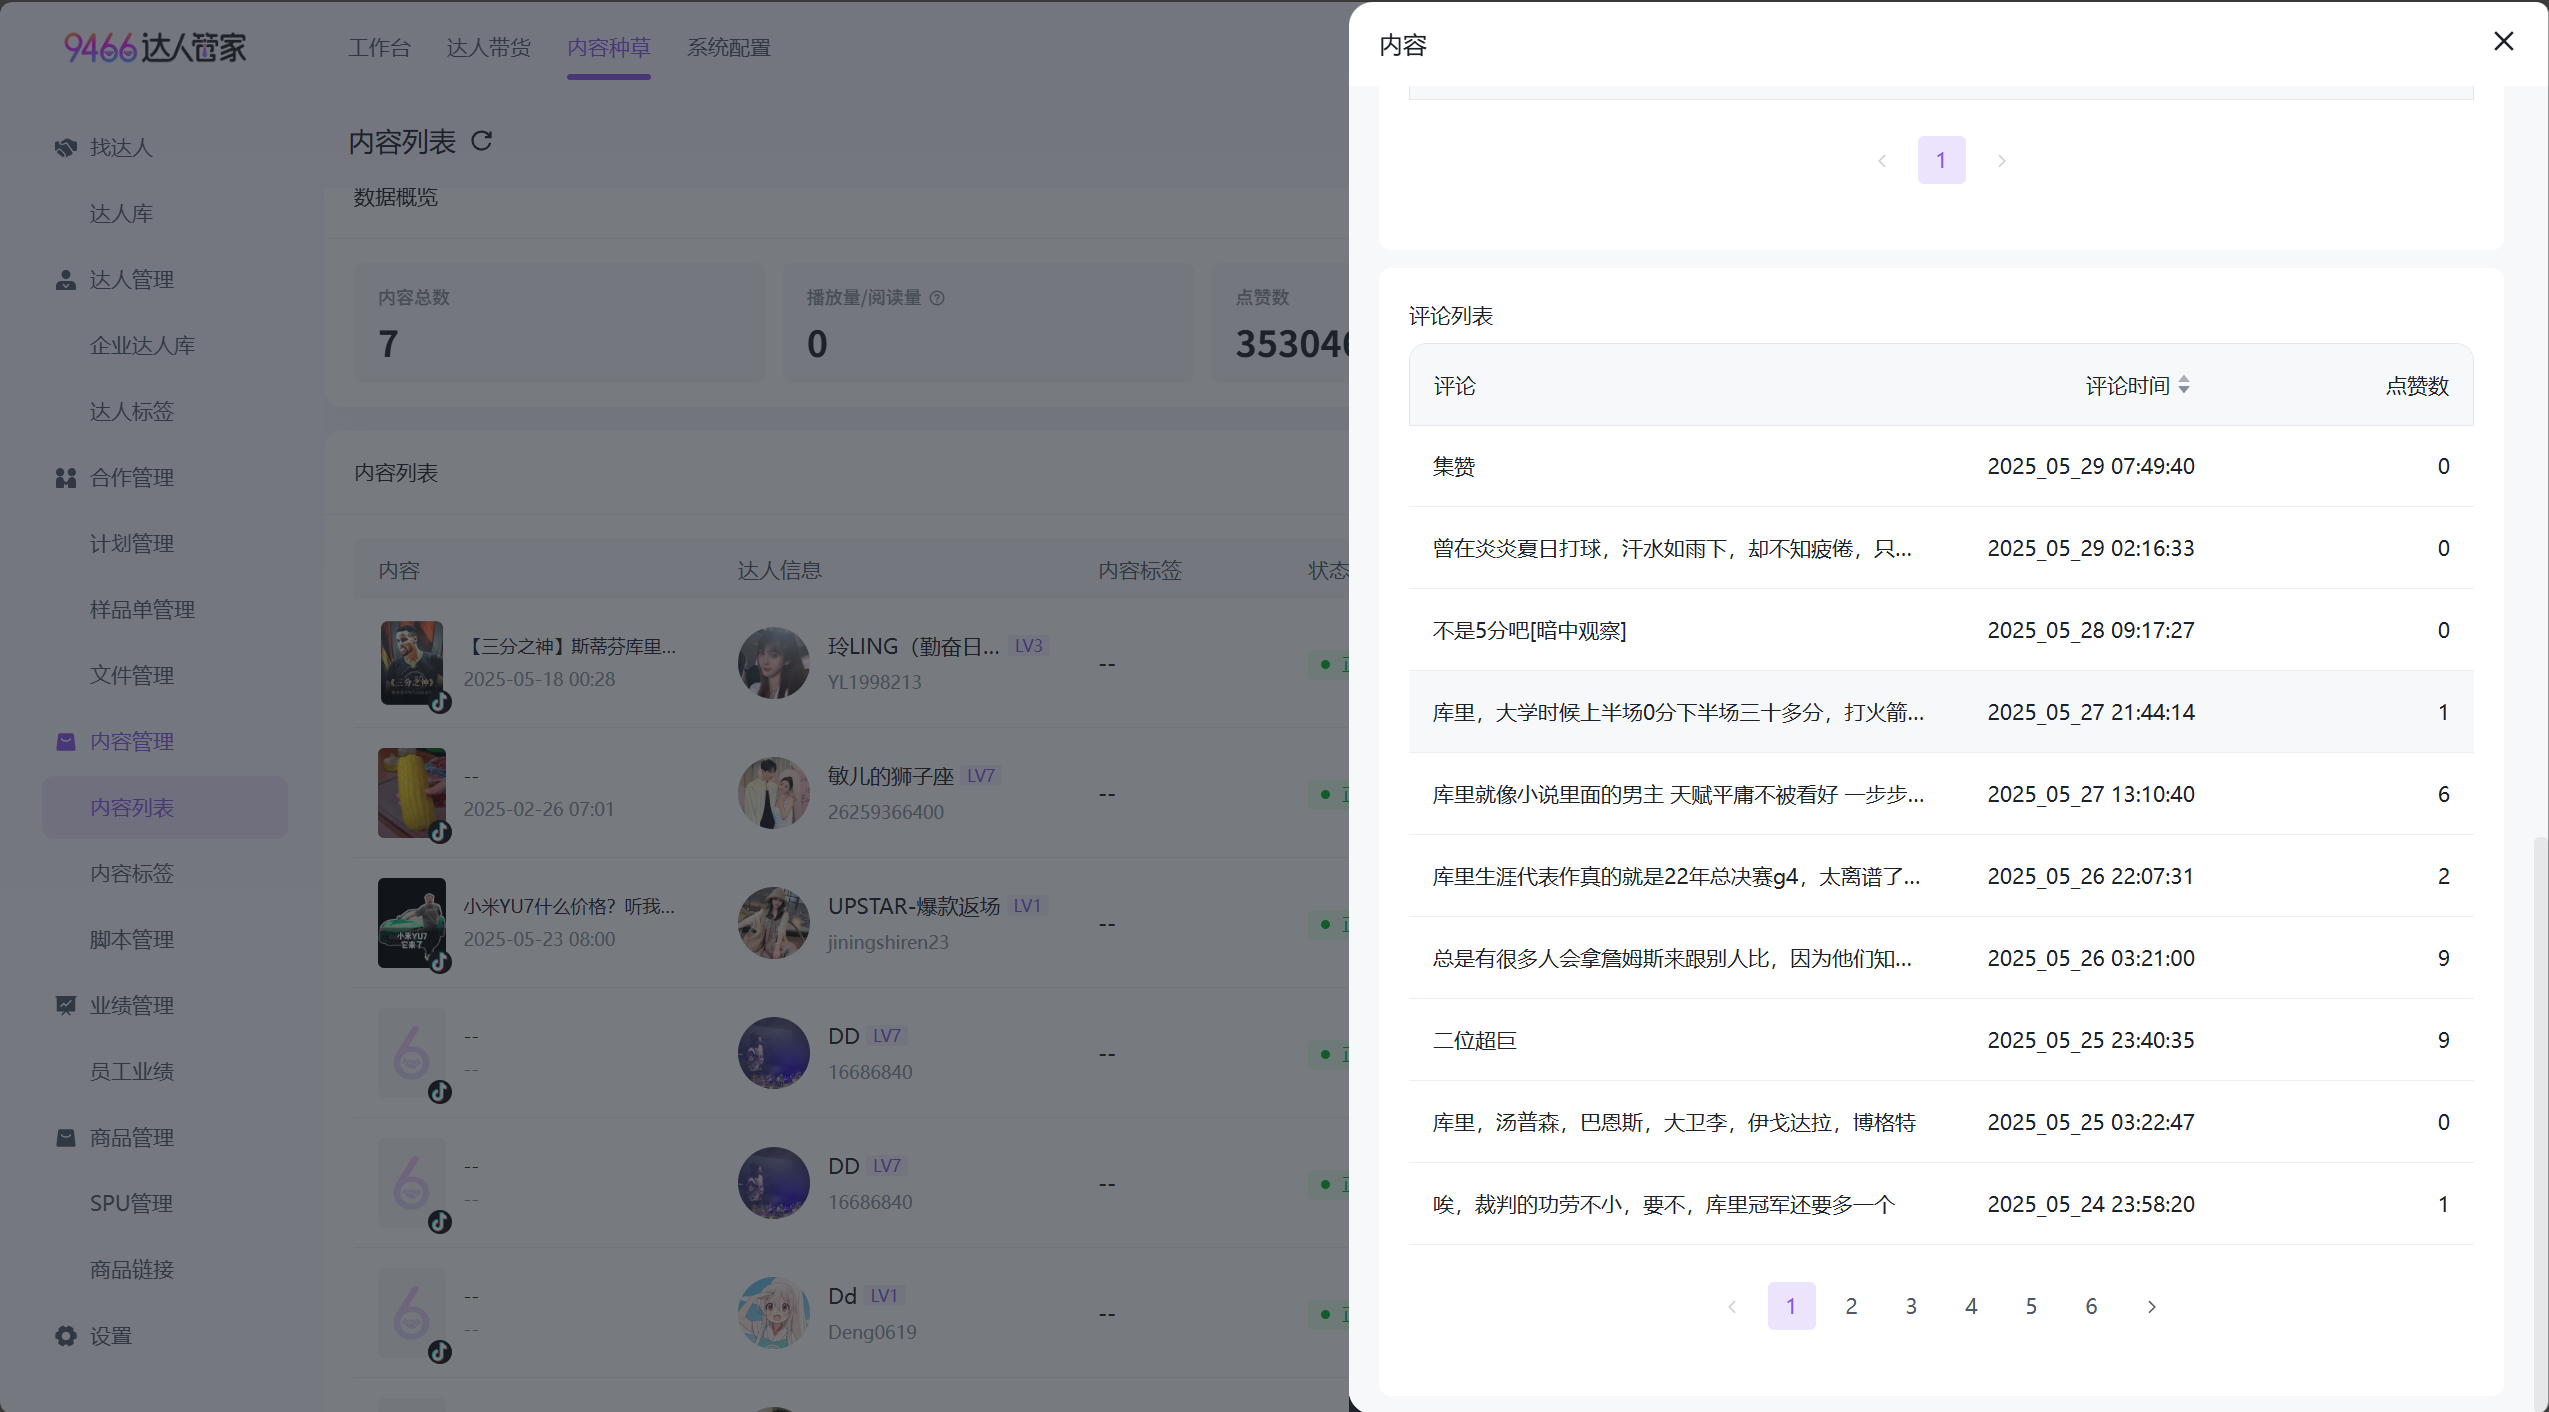The width and height of the screenshot is (2549, 1412).
Task: Click page 1 in upper pagination
Action: [1941, 160]
